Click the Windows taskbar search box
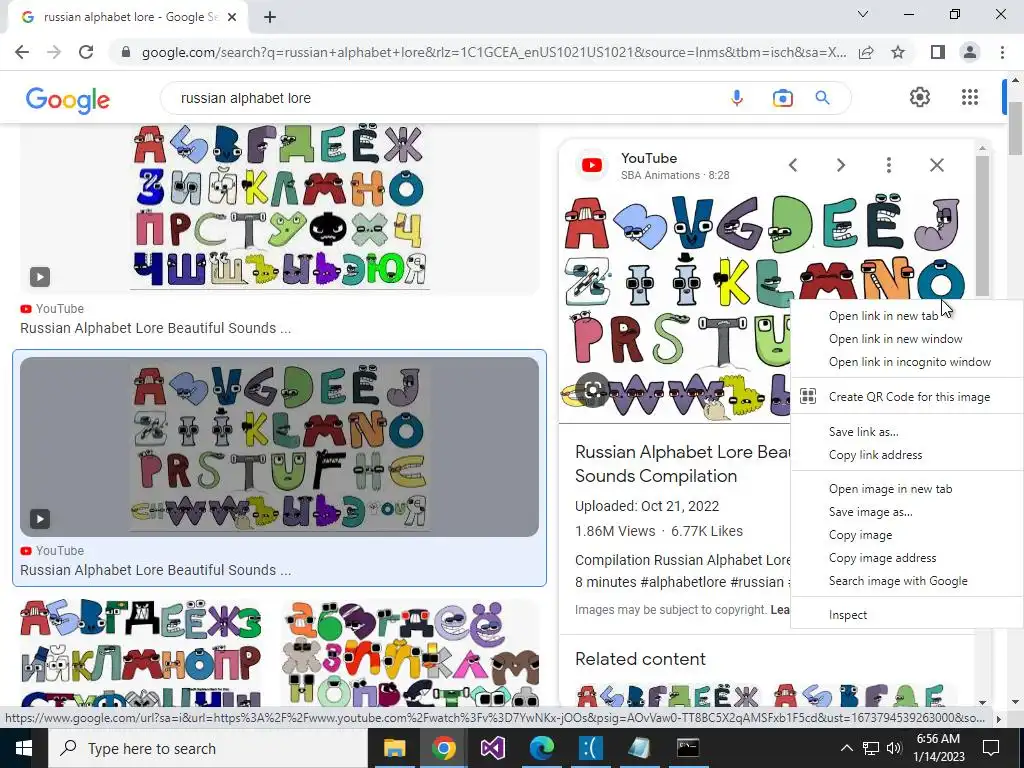 (208, 748)
